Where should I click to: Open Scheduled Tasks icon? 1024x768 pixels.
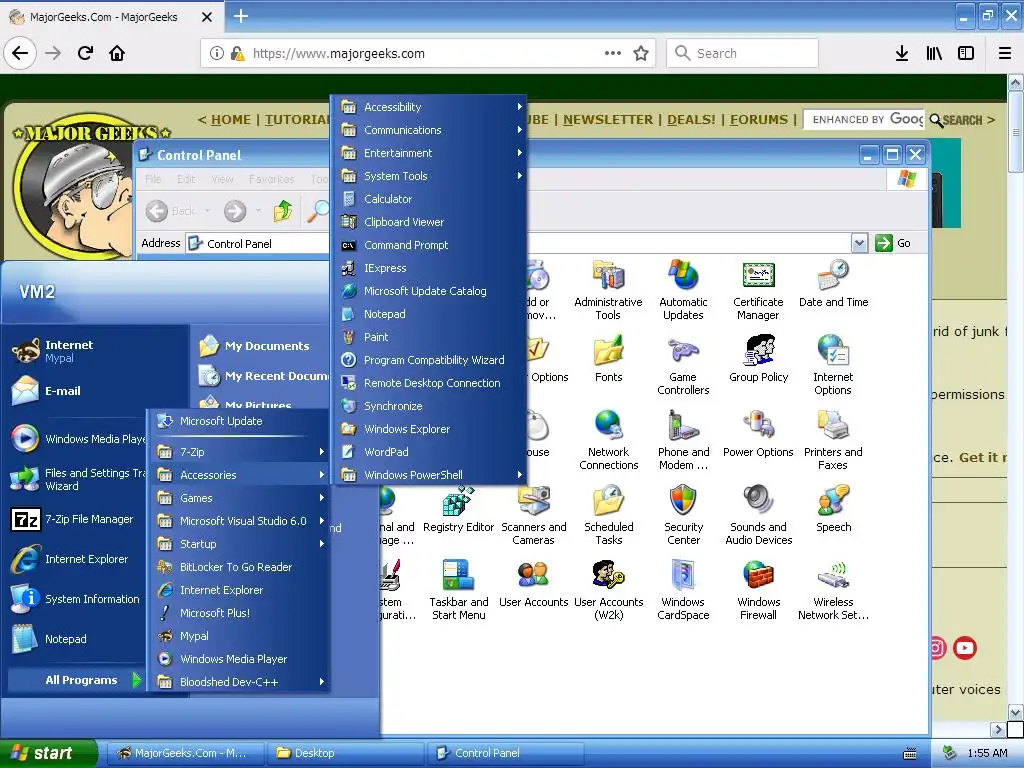609,515
